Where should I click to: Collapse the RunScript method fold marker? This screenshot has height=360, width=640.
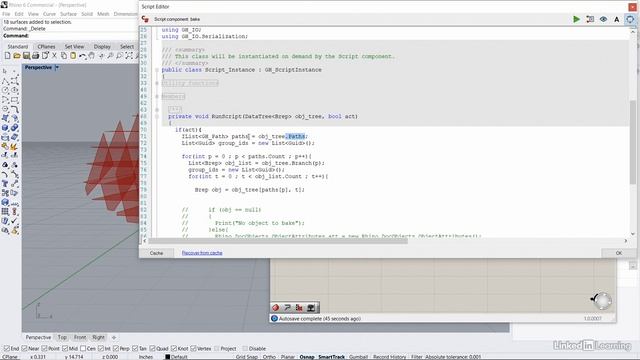pyautogui.click(x=157, y=116)
